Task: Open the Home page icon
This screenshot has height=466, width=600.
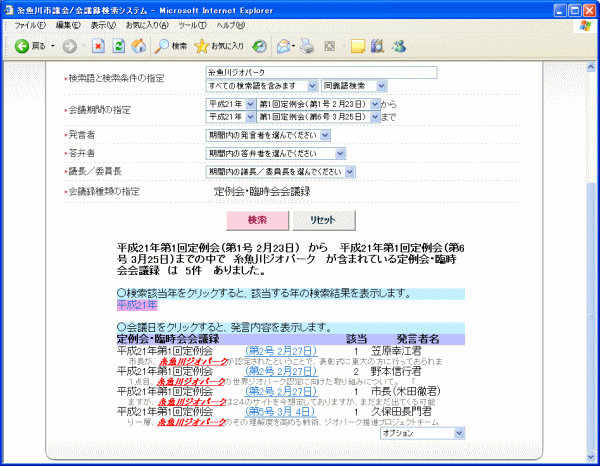Action: coord(139,46)
